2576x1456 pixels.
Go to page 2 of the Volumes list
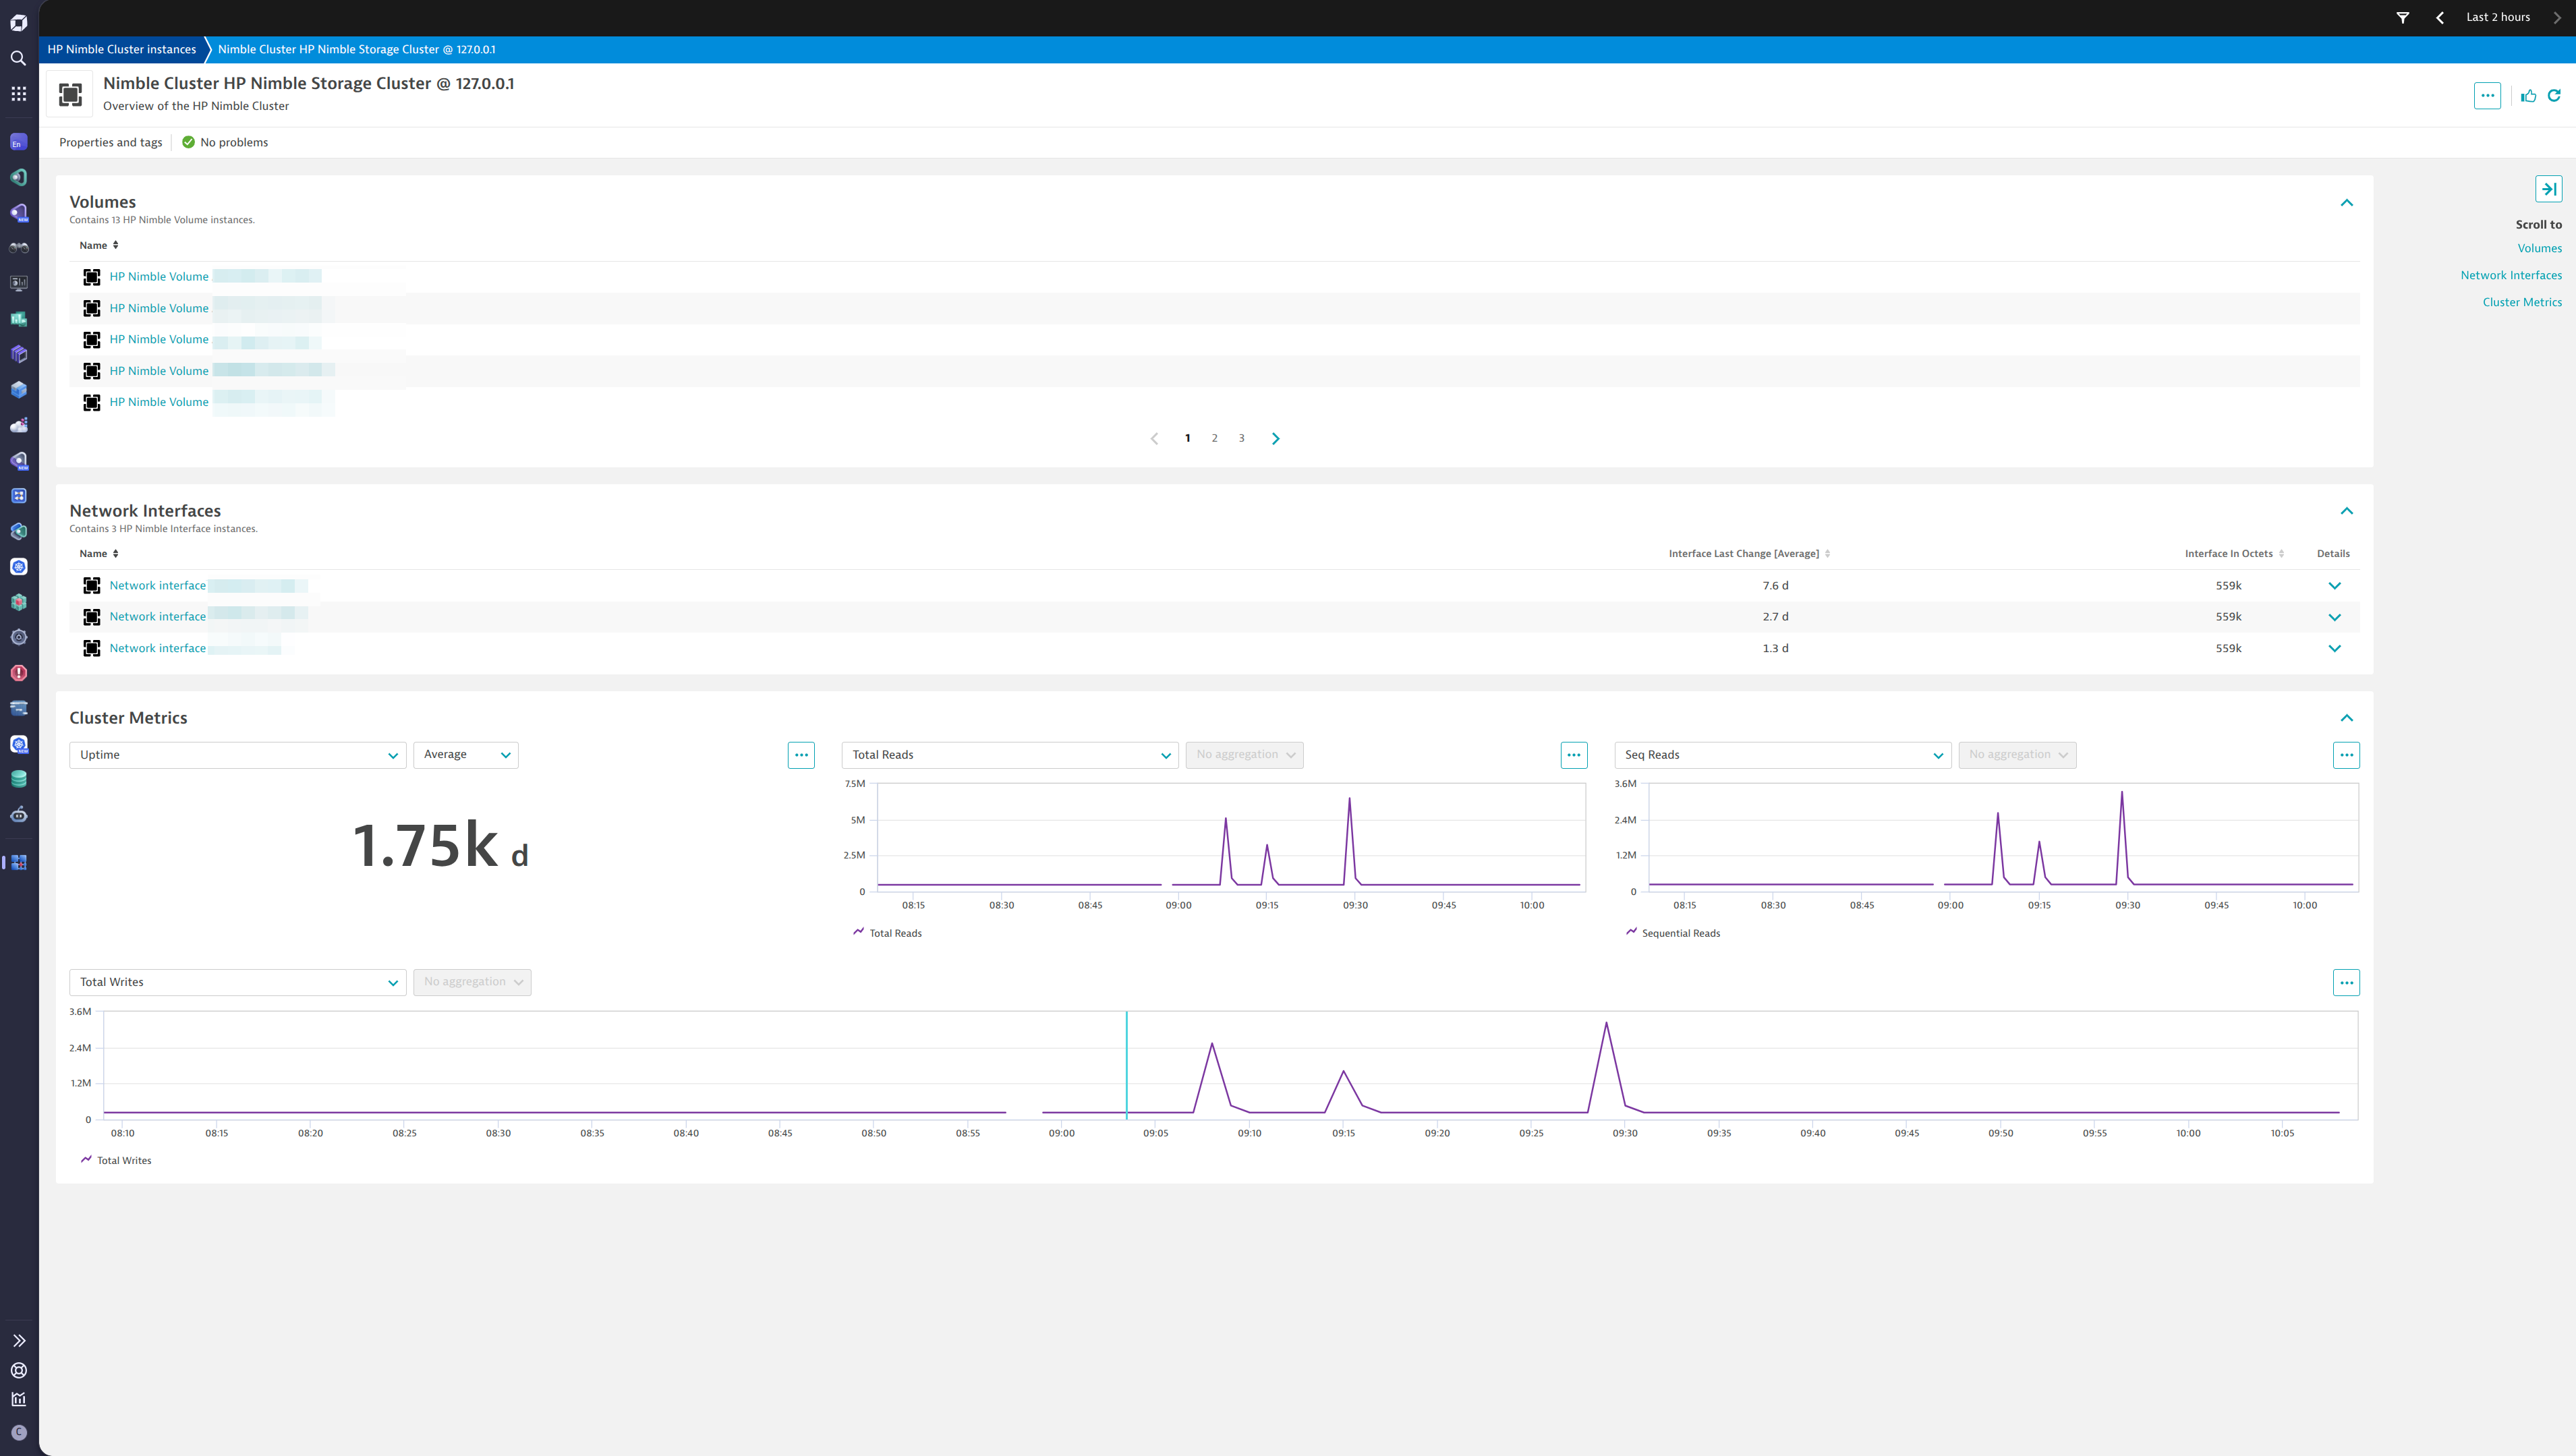click(x=1214, y=438)
